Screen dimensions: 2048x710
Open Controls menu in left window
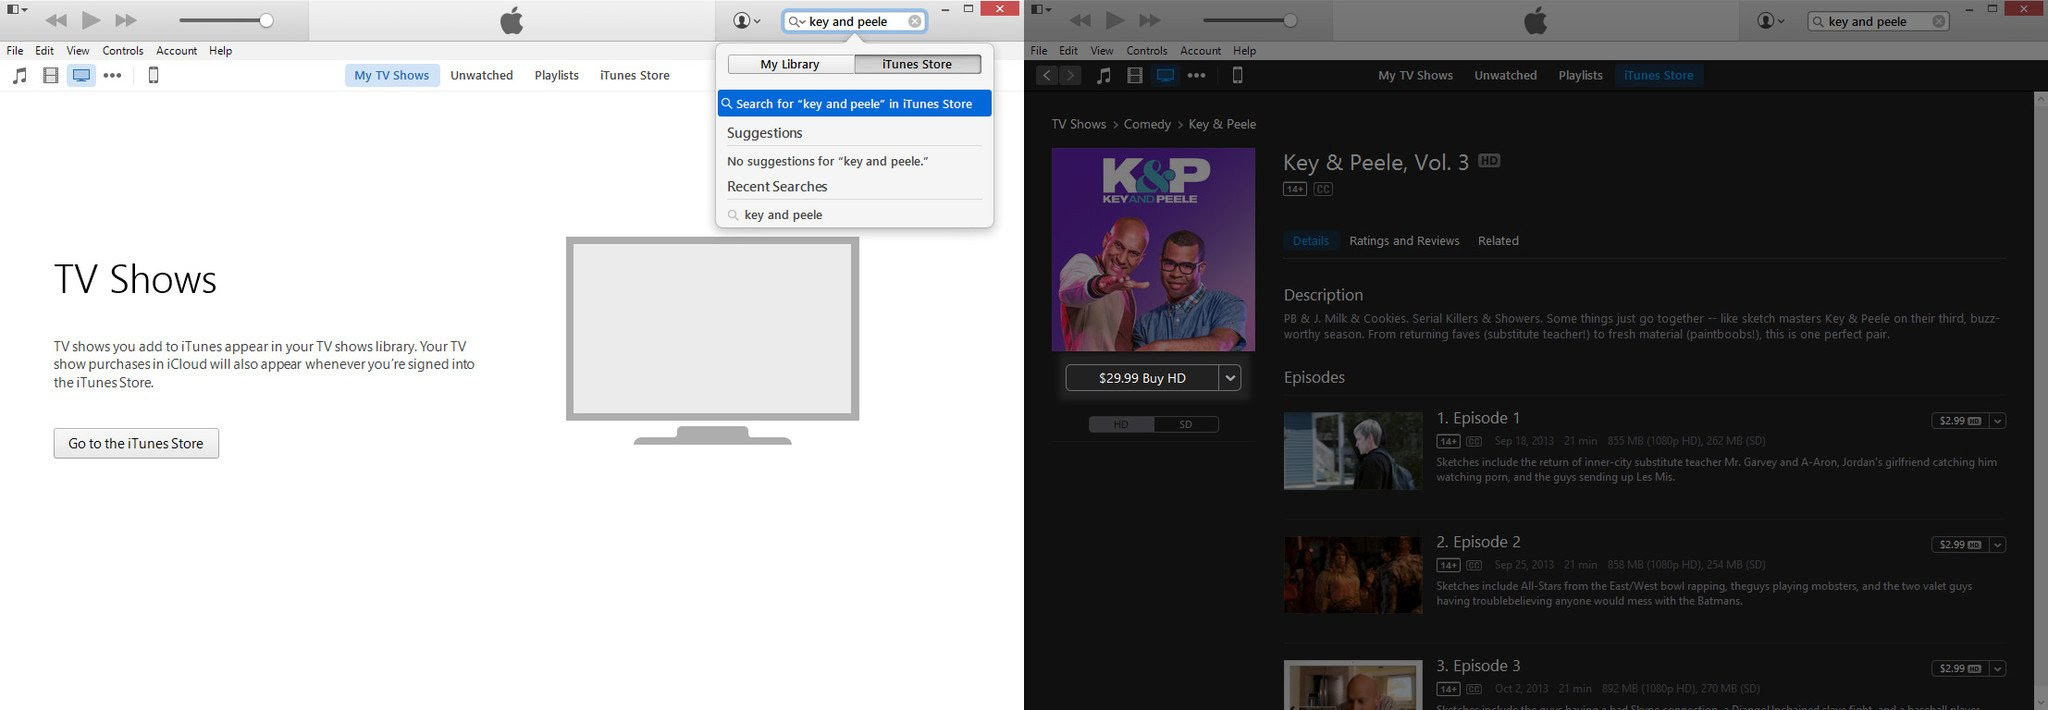tap(123, 50)
